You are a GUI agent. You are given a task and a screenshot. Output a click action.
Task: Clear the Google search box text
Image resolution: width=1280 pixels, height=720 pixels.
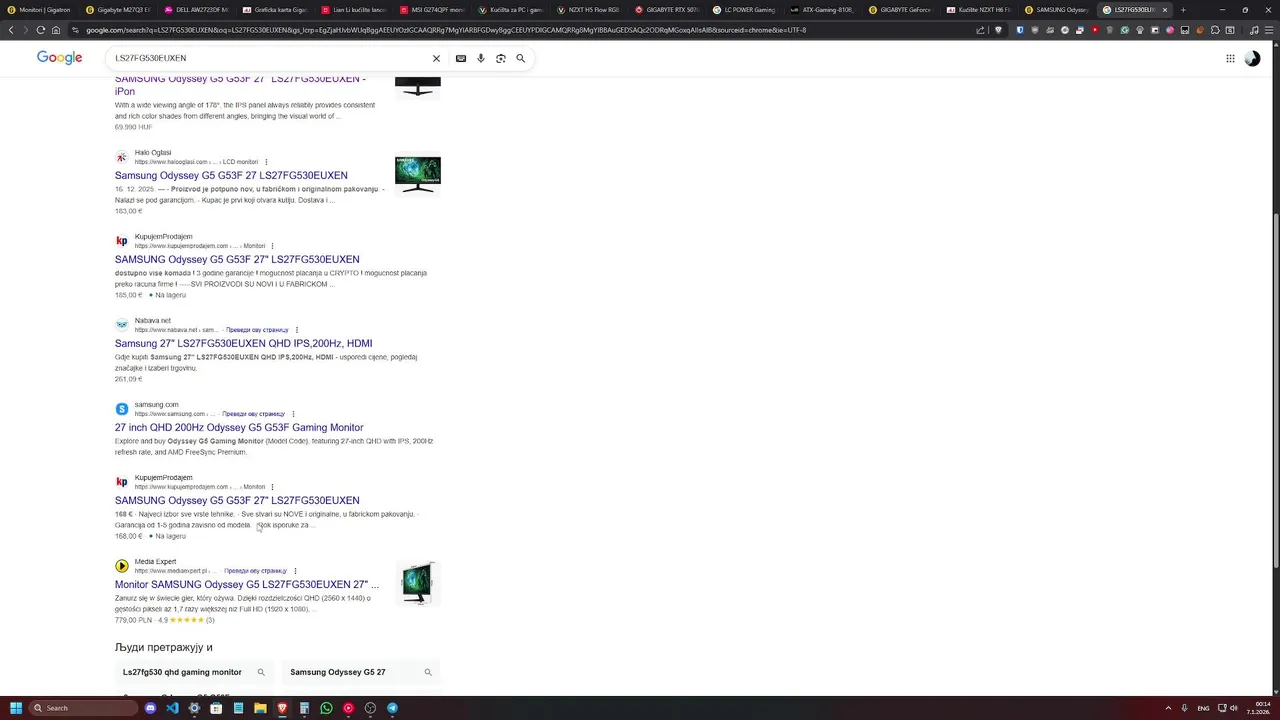pyautogui.click(x=436, y=58)
